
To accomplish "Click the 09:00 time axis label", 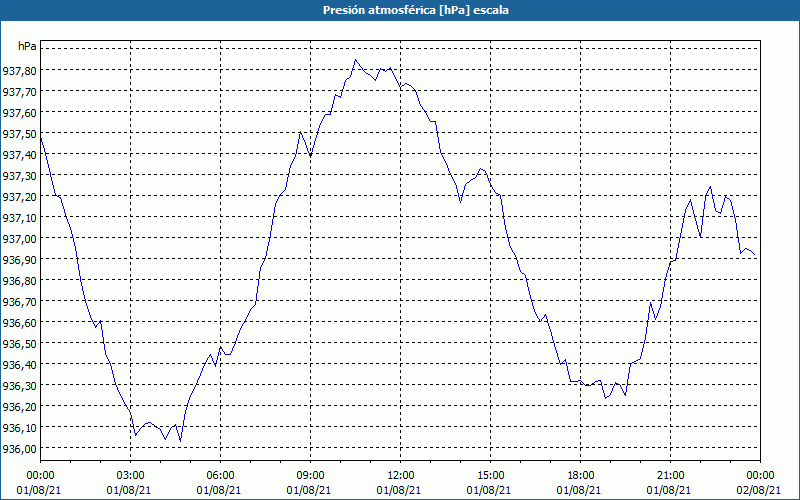I will [x=310, y=476].
